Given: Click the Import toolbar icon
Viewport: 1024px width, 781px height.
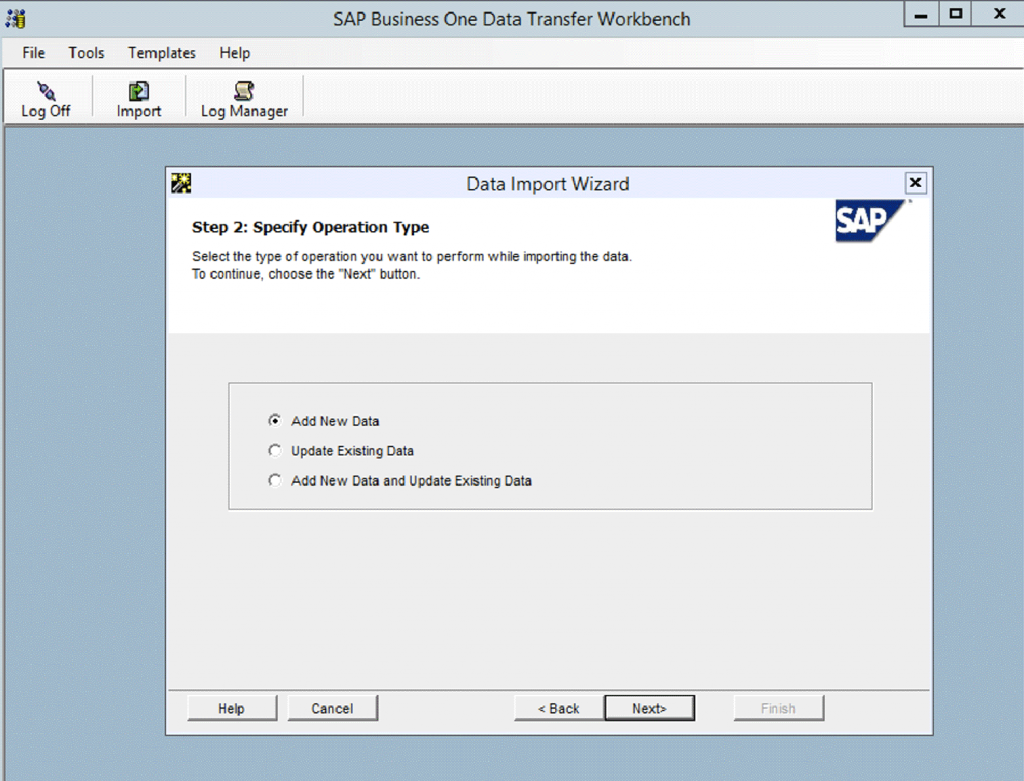Looking at the screenshot, I should 137,97.
